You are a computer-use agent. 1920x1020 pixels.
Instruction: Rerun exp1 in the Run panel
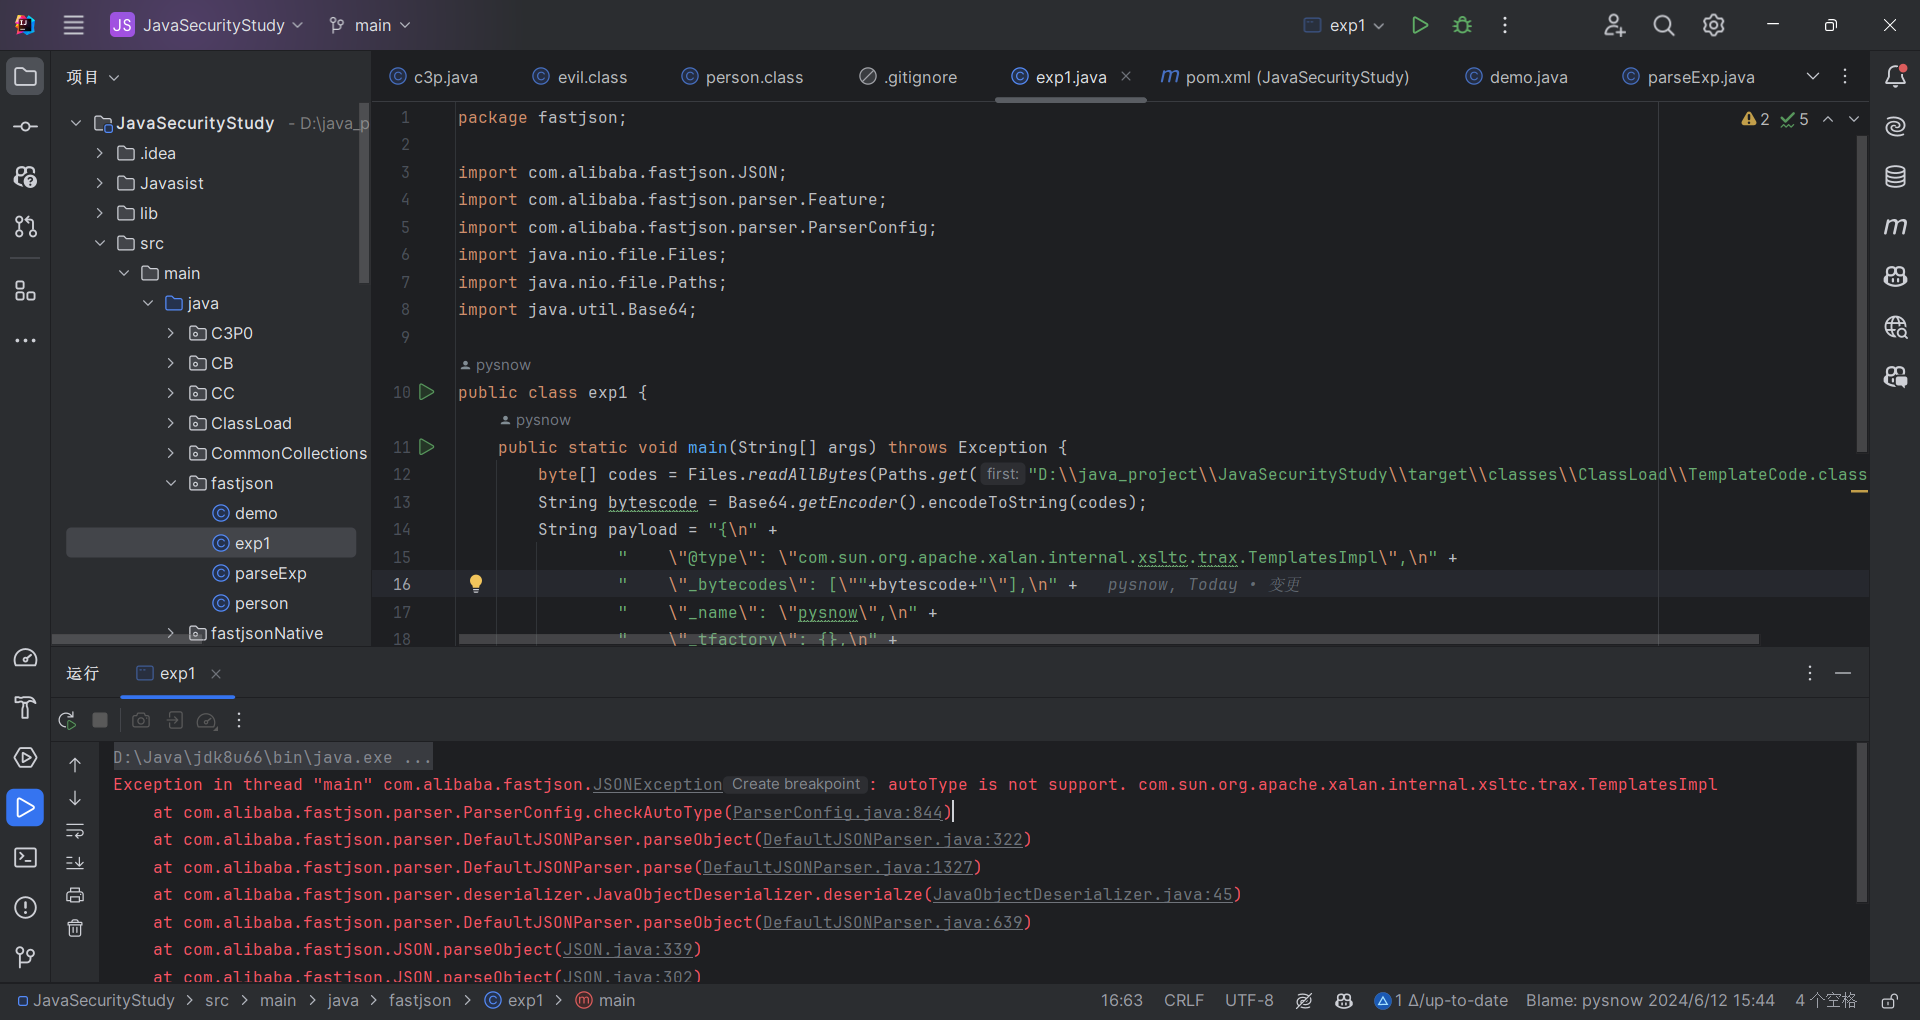(x=67, y=720)
